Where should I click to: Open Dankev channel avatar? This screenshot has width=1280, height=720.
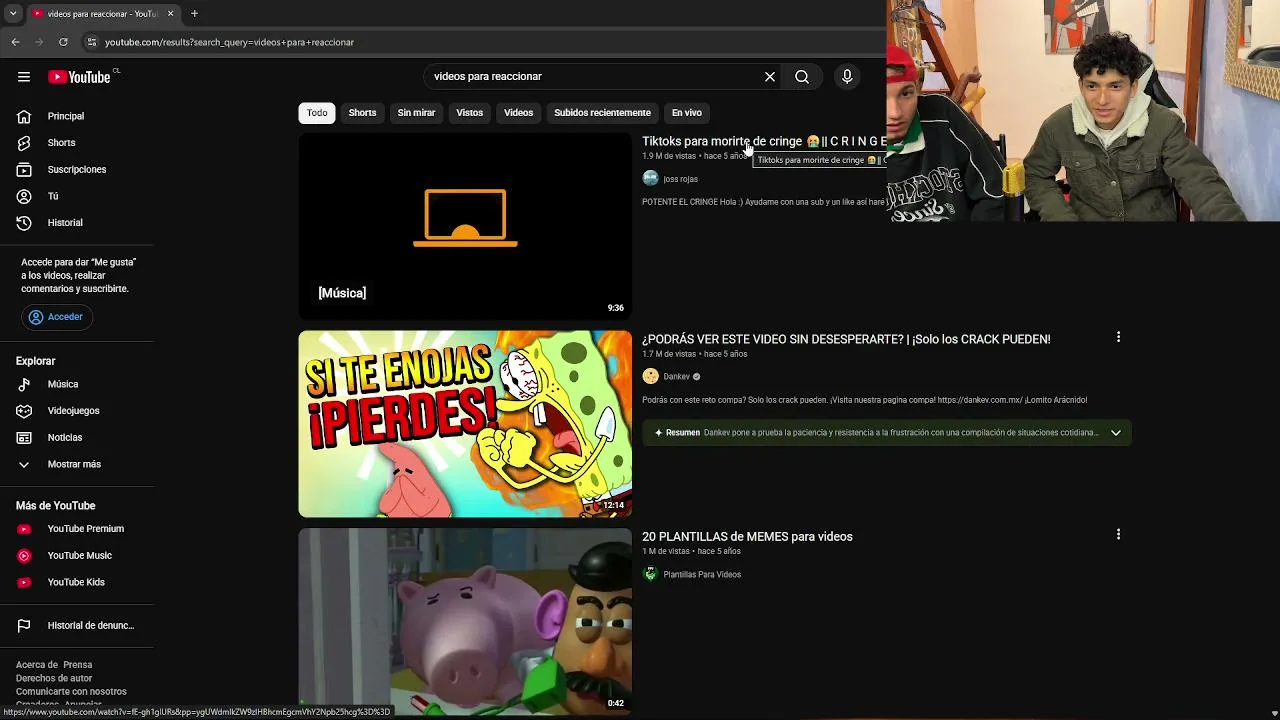651,377
